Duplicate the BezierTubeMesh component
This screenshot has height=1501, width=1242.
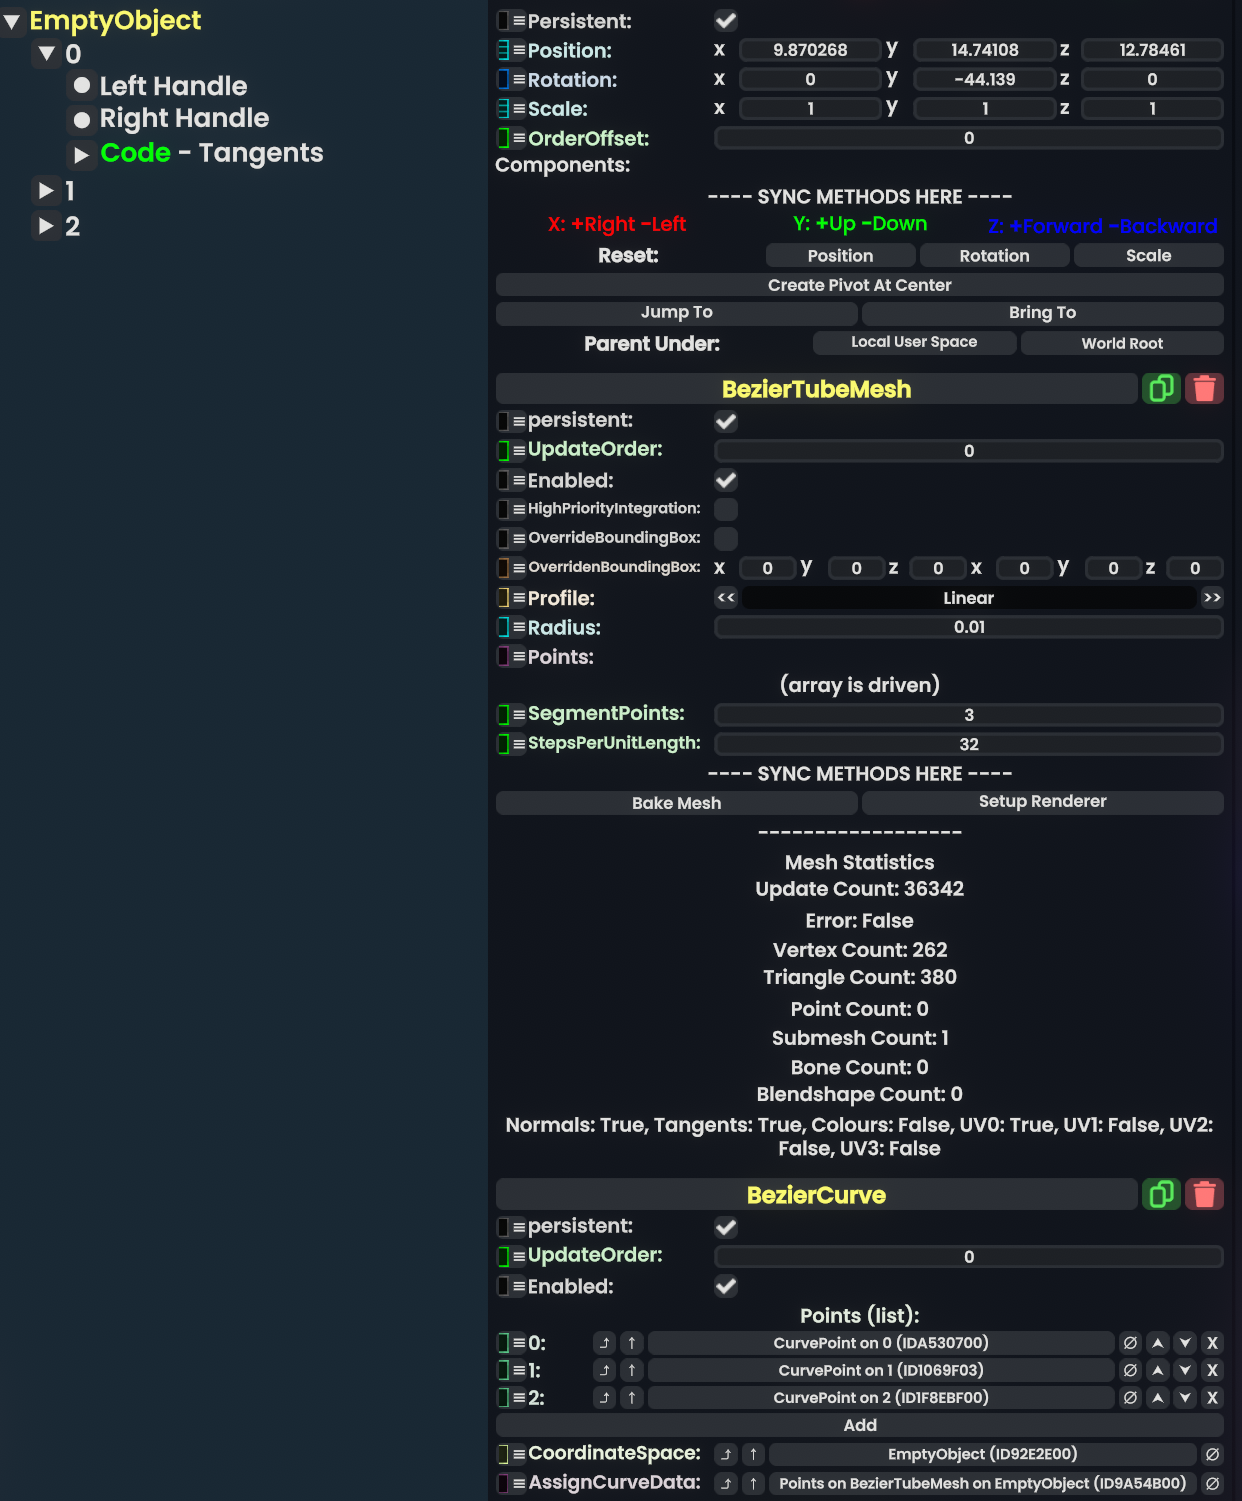[1161, 388]
